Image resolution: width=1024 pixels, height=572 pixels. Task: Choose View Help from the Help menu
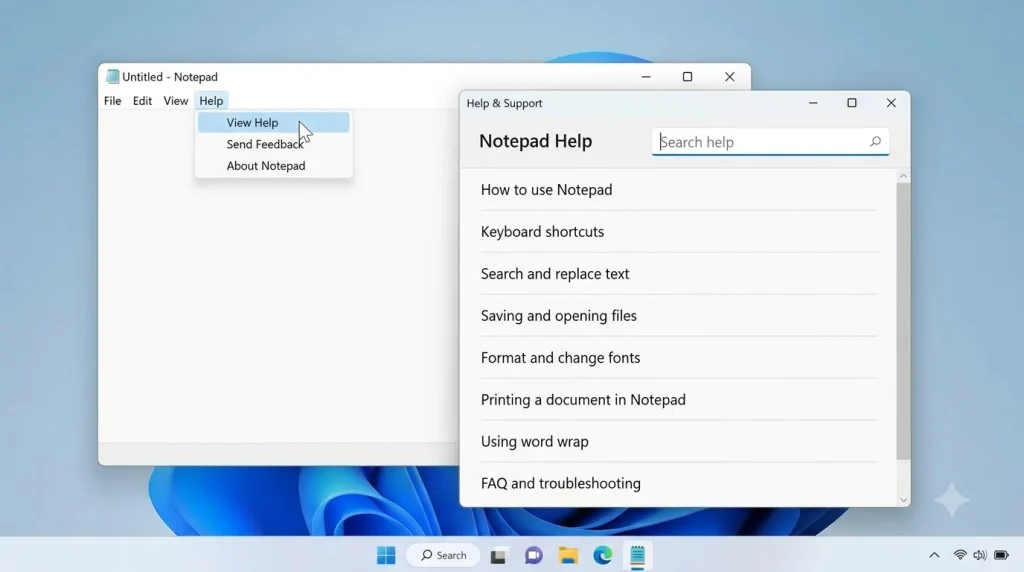coord(274,122)
